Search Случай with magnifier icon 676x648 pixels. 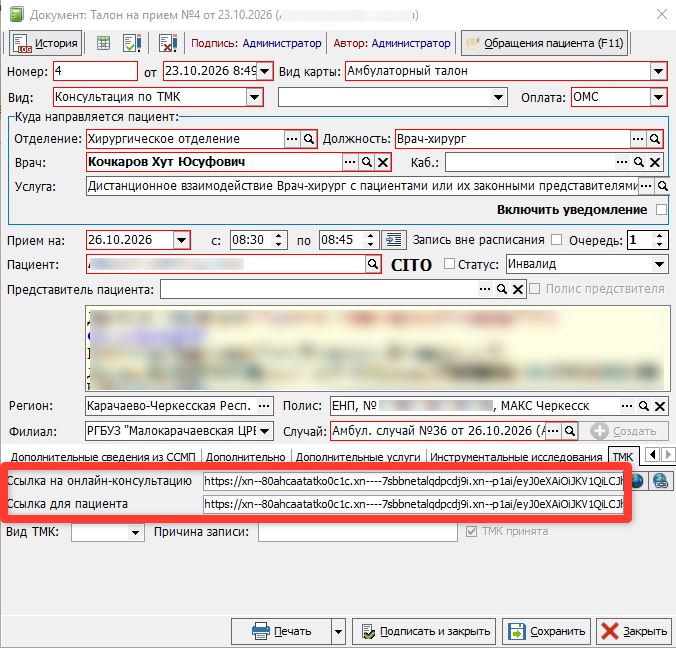[x=570, y=431]
